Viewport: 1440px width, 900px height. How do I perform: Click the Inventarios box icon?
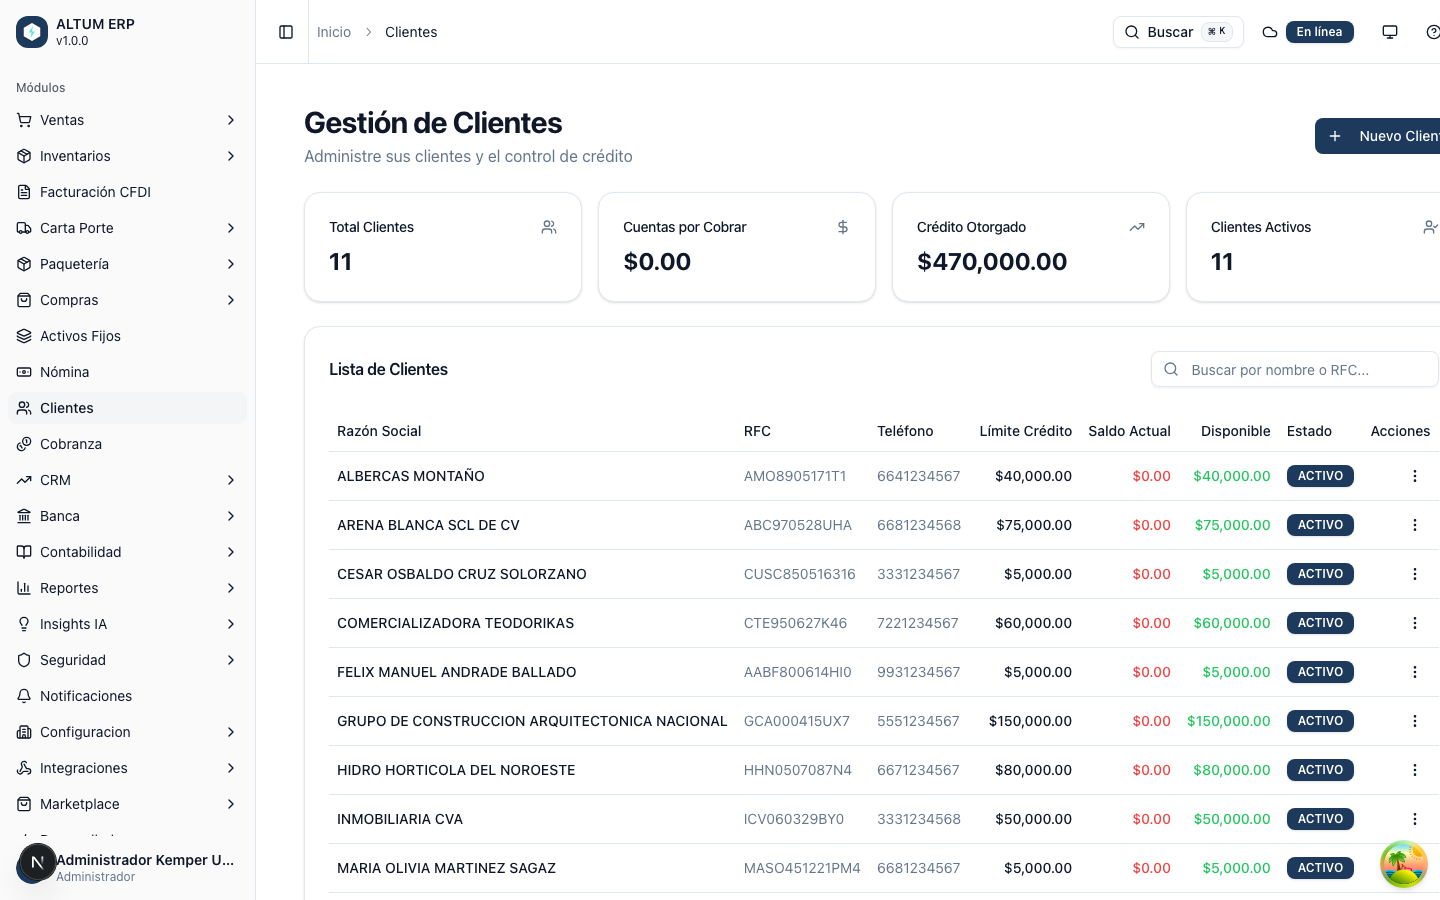pos(24,156)
